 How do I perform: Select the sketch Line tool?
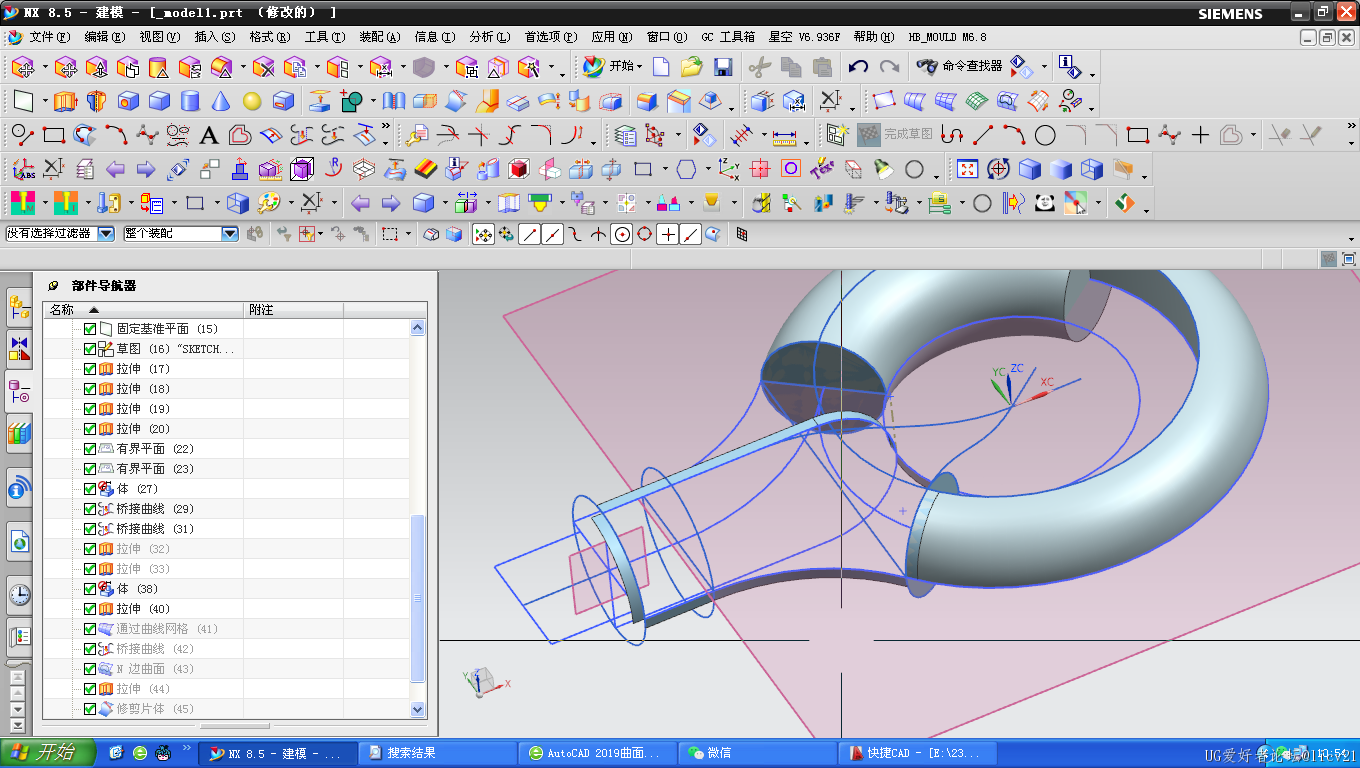(983, 135)
